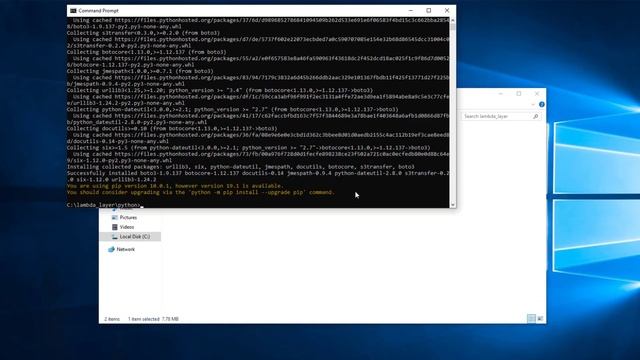Viewport: 640px width, 360px height.
Task: Select Network in the navigation pane
Action: click(125, 249)
